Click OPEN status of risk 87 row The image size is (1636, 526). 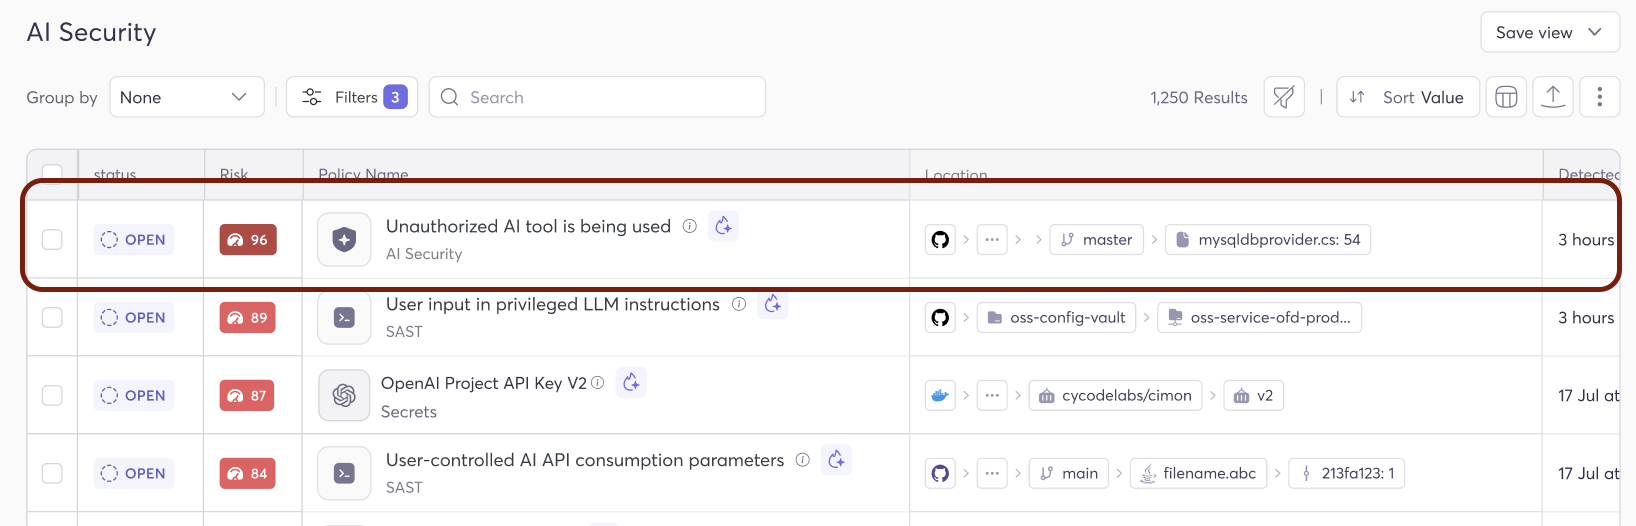click(134, 396)
